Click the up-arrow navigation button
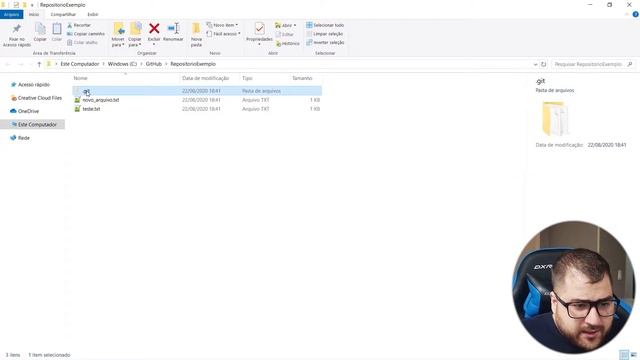Screen dimensions: 640x360 click(39, 64)
